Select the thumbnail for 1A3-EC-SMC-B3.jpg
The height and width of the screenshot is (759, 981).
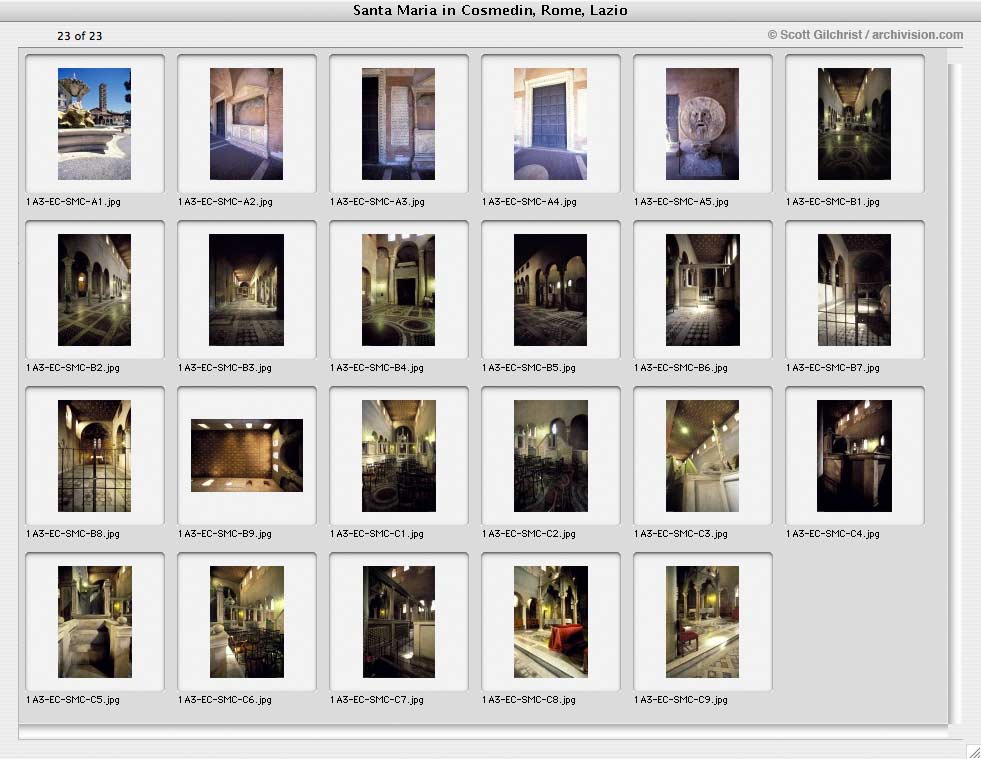(247, 290)
